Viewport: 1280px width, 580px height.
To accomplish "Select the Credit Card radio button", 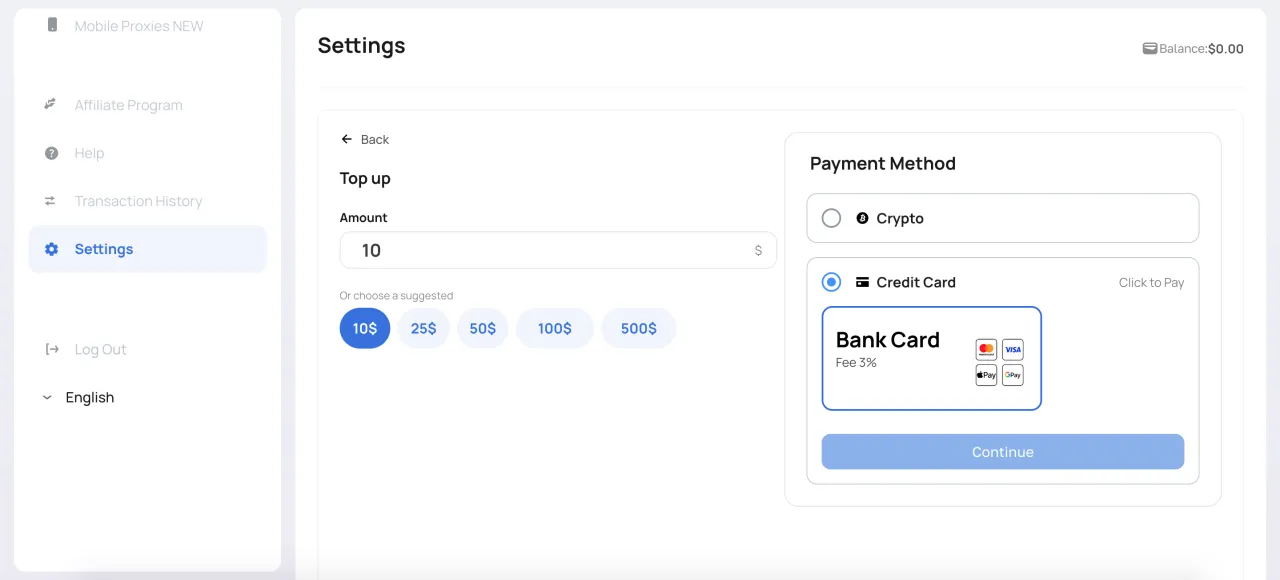I will point(831,282).
